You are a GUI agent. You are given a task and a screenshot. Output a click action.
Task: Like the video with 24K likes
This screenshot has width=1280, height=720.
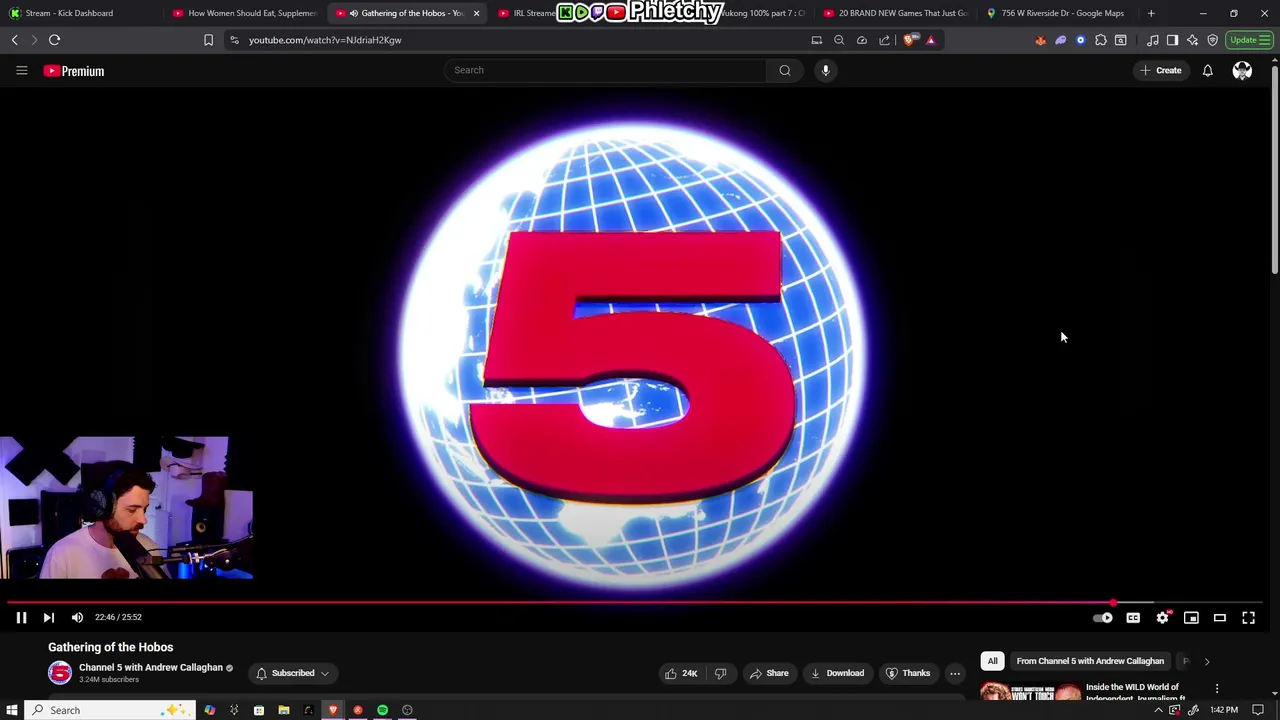tap(682, 673)
